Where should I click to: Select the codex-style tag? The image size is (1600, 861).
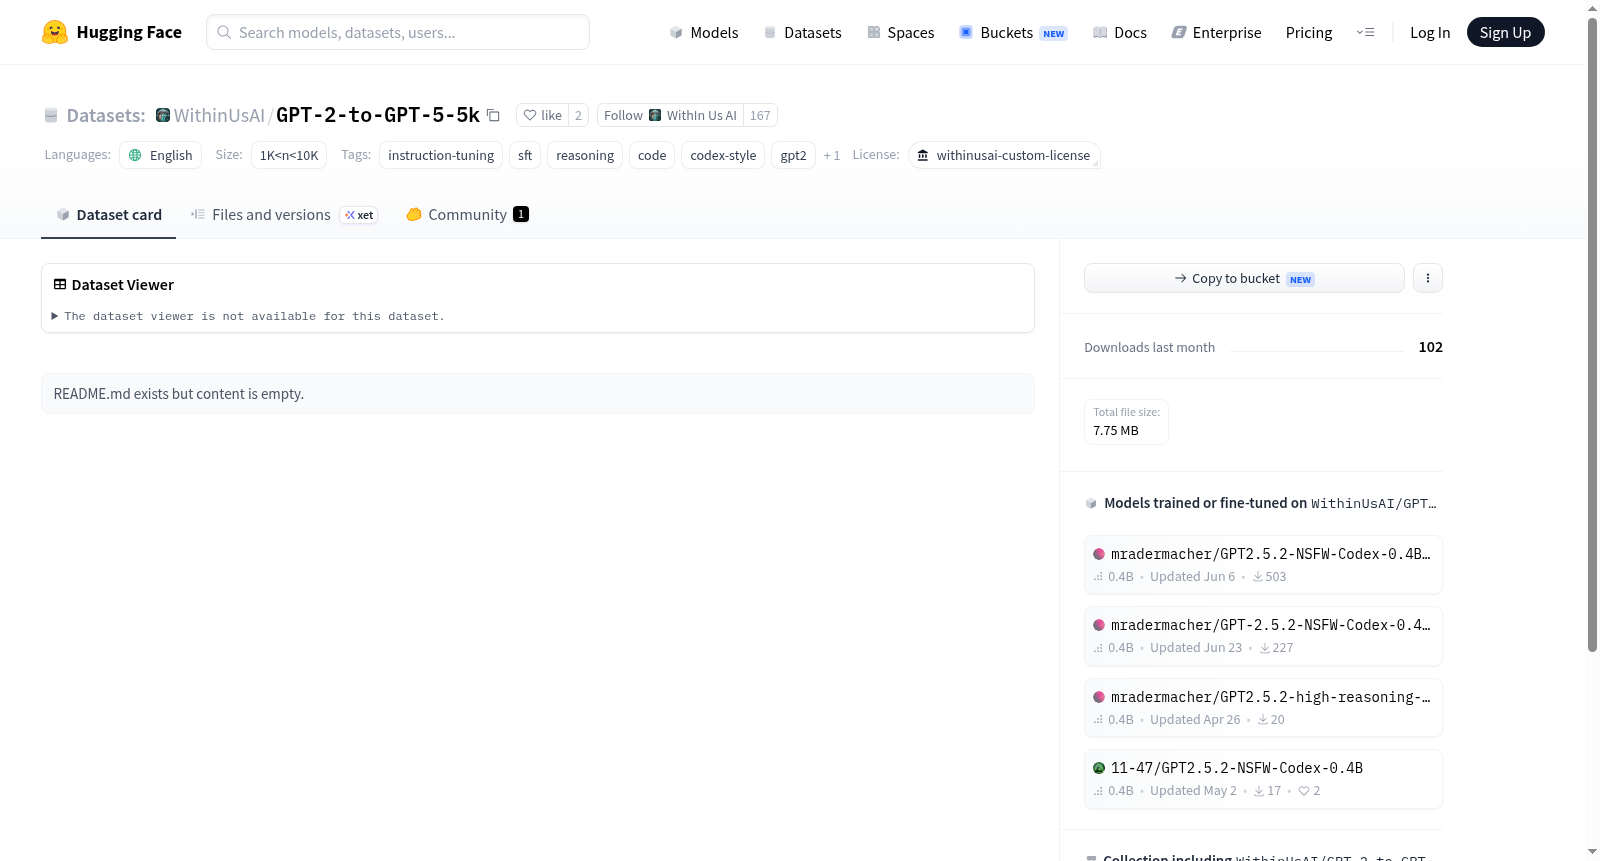pos(723,155)
